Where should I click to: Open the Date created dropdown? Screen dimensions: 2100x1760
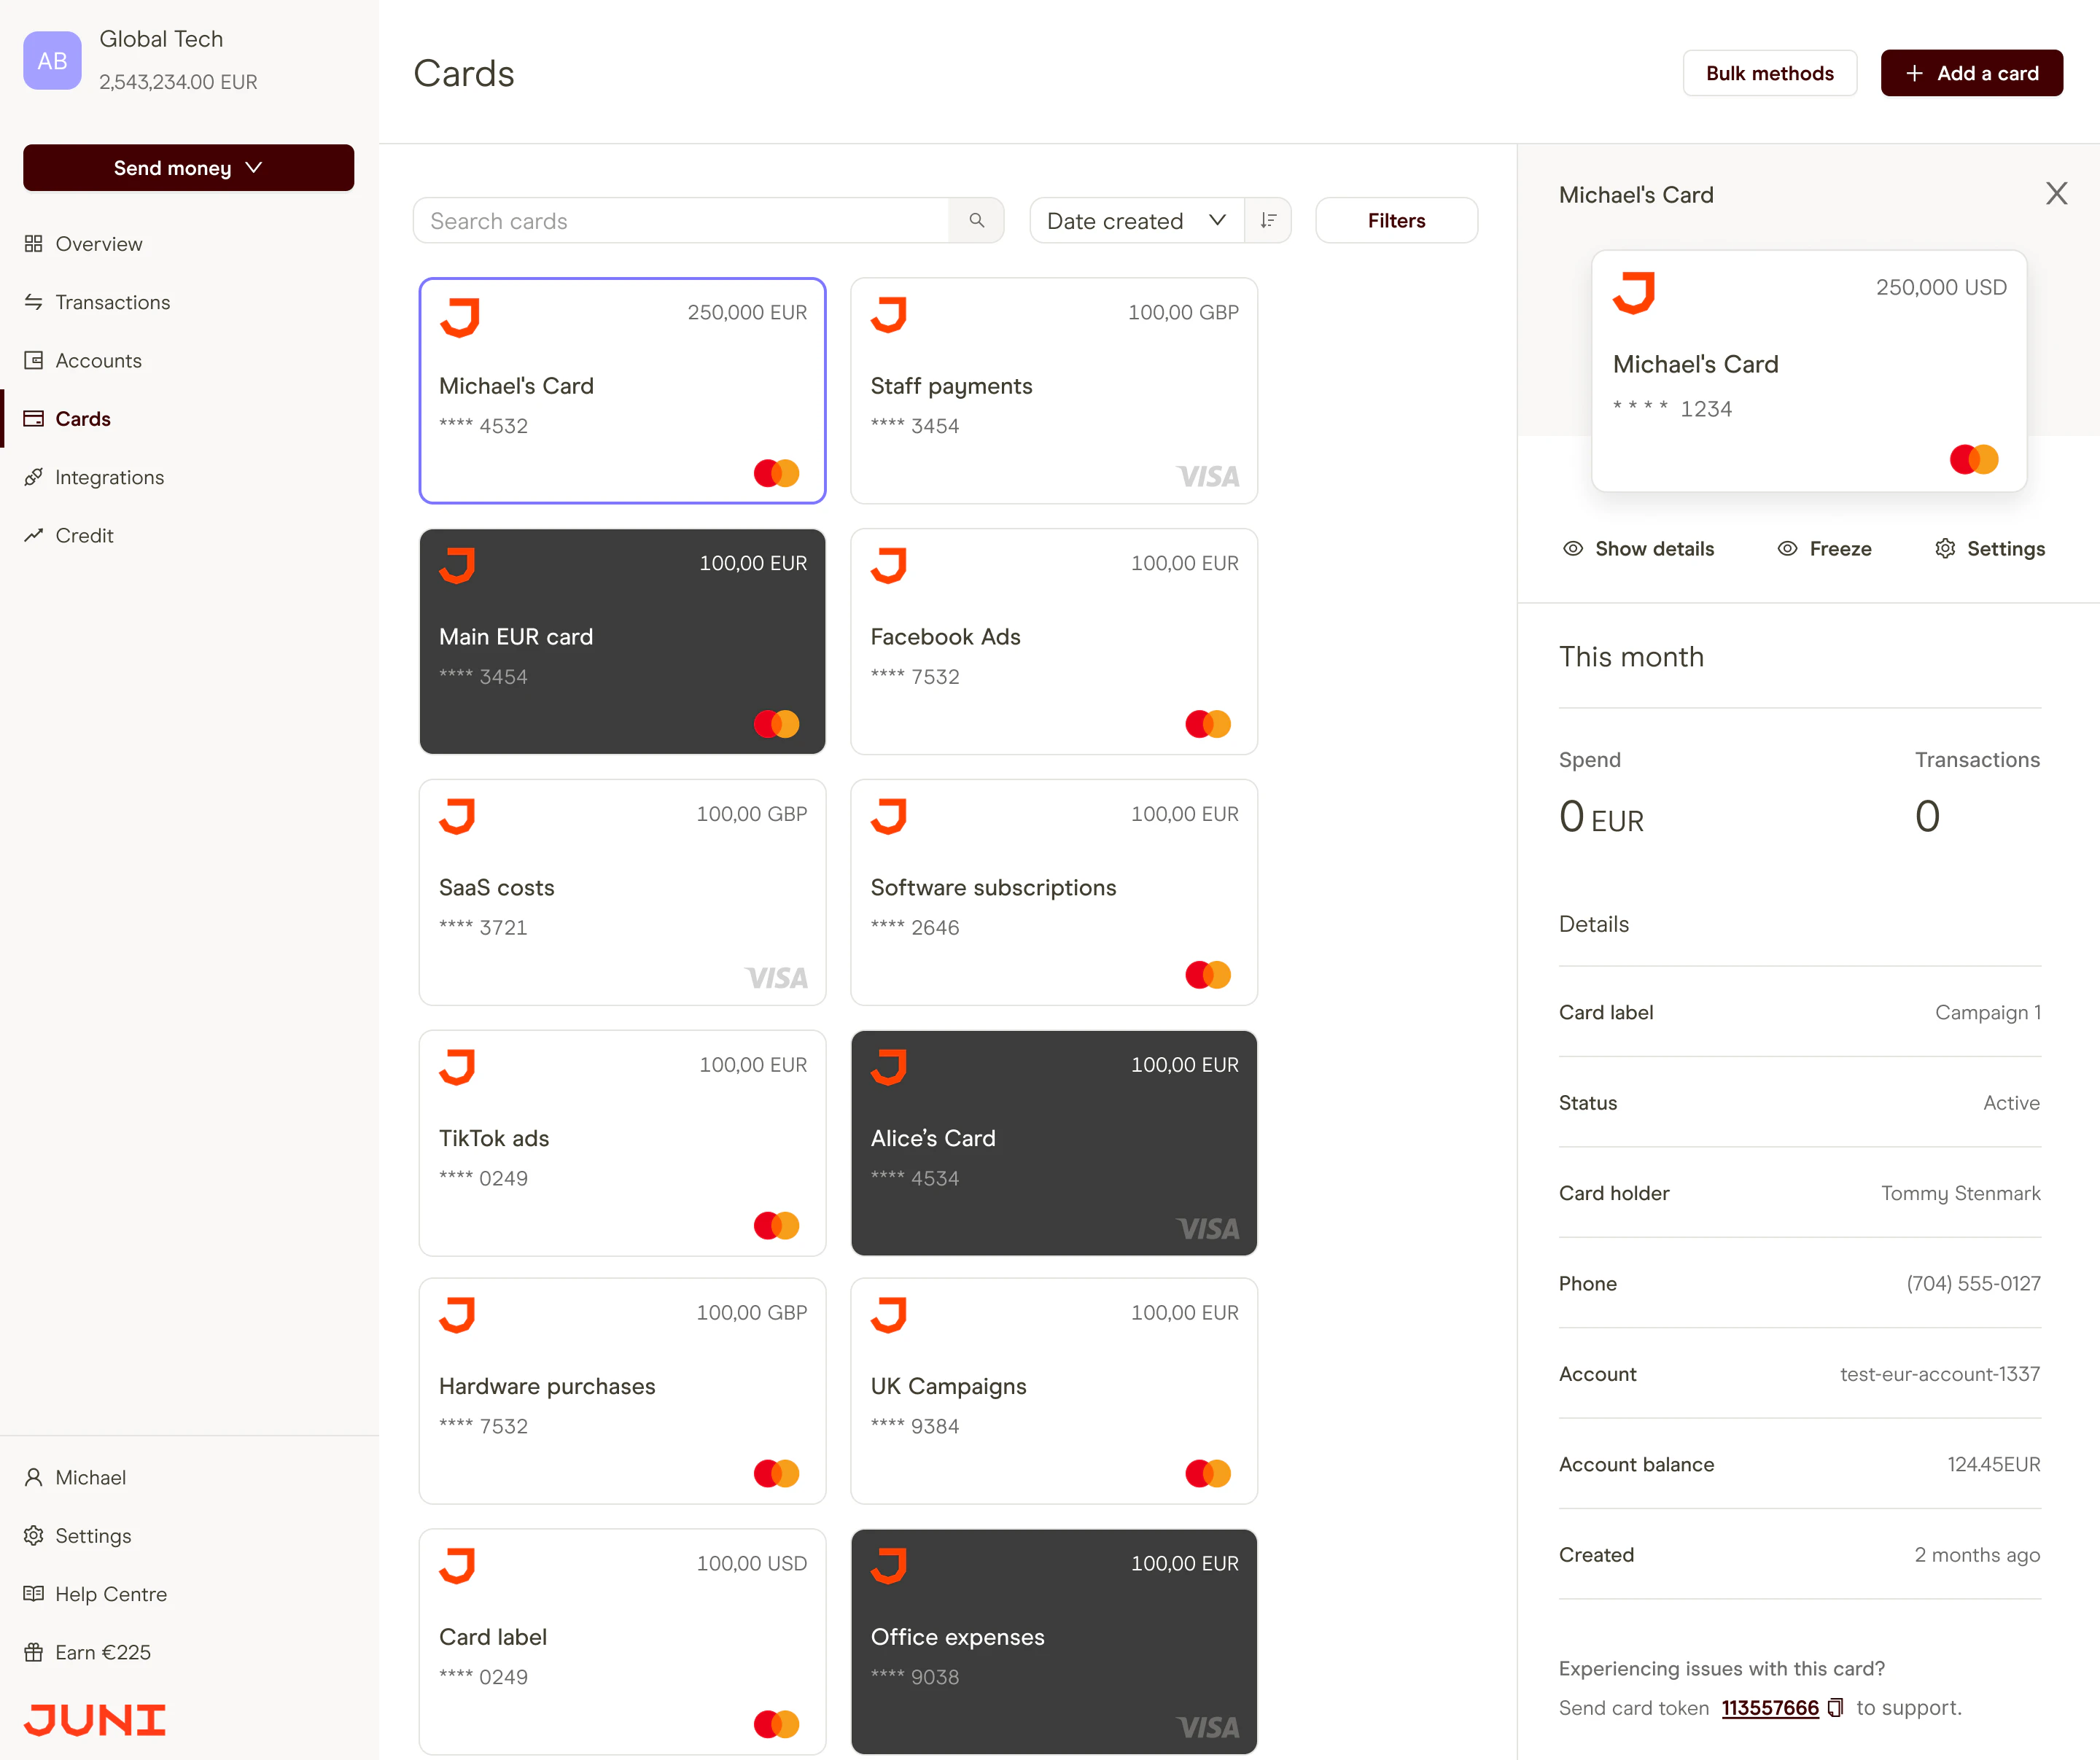[x=1135, y=220]
